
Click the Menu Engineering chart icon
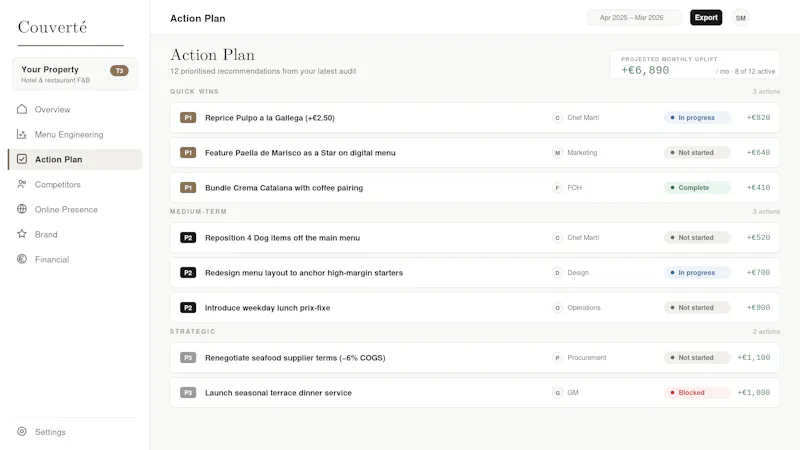[x=22, y=134]
